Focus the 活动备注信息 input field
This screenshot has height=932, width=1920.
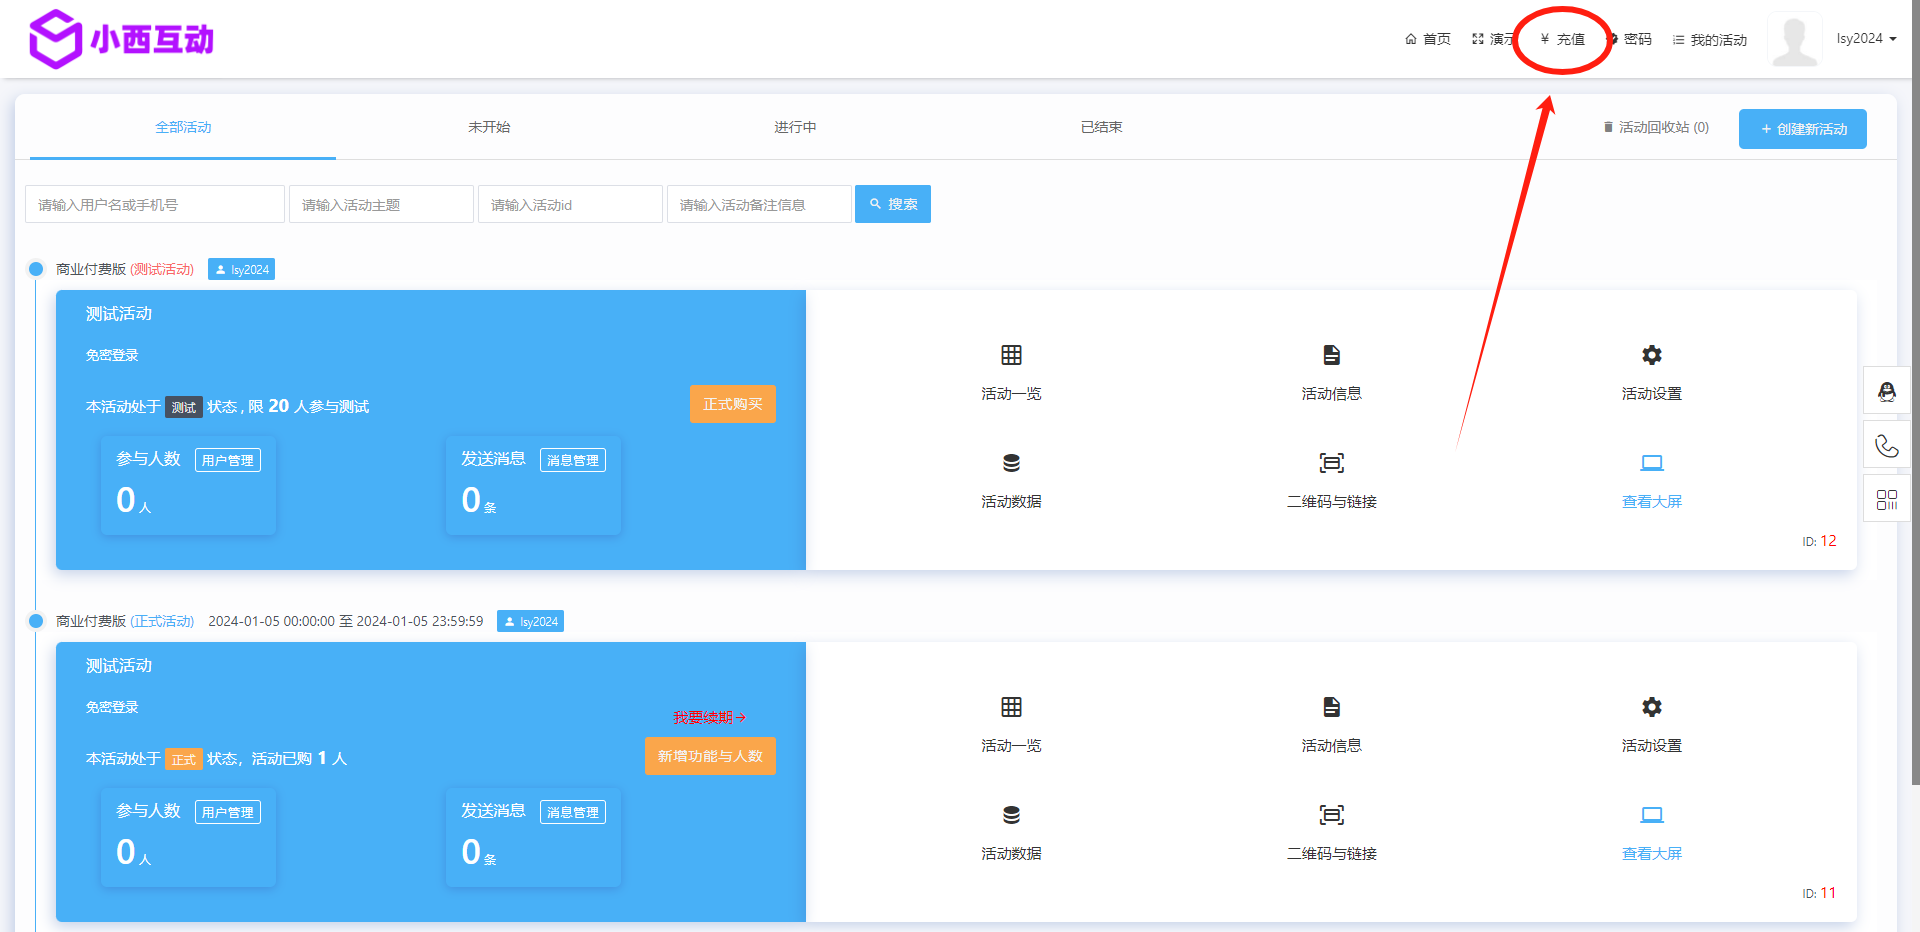coord(759,204)
